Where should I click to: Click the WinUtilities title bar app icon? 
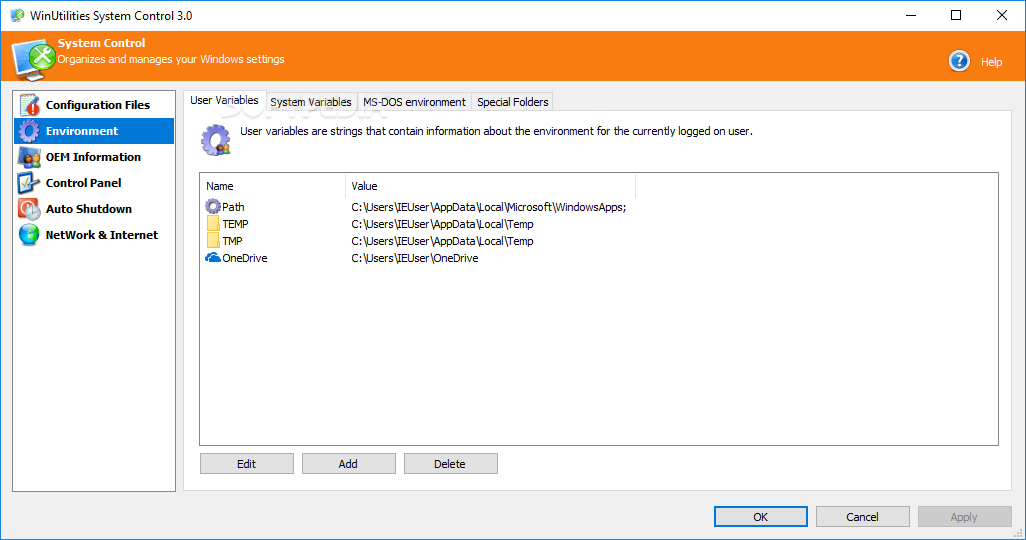tap(17, 15)
